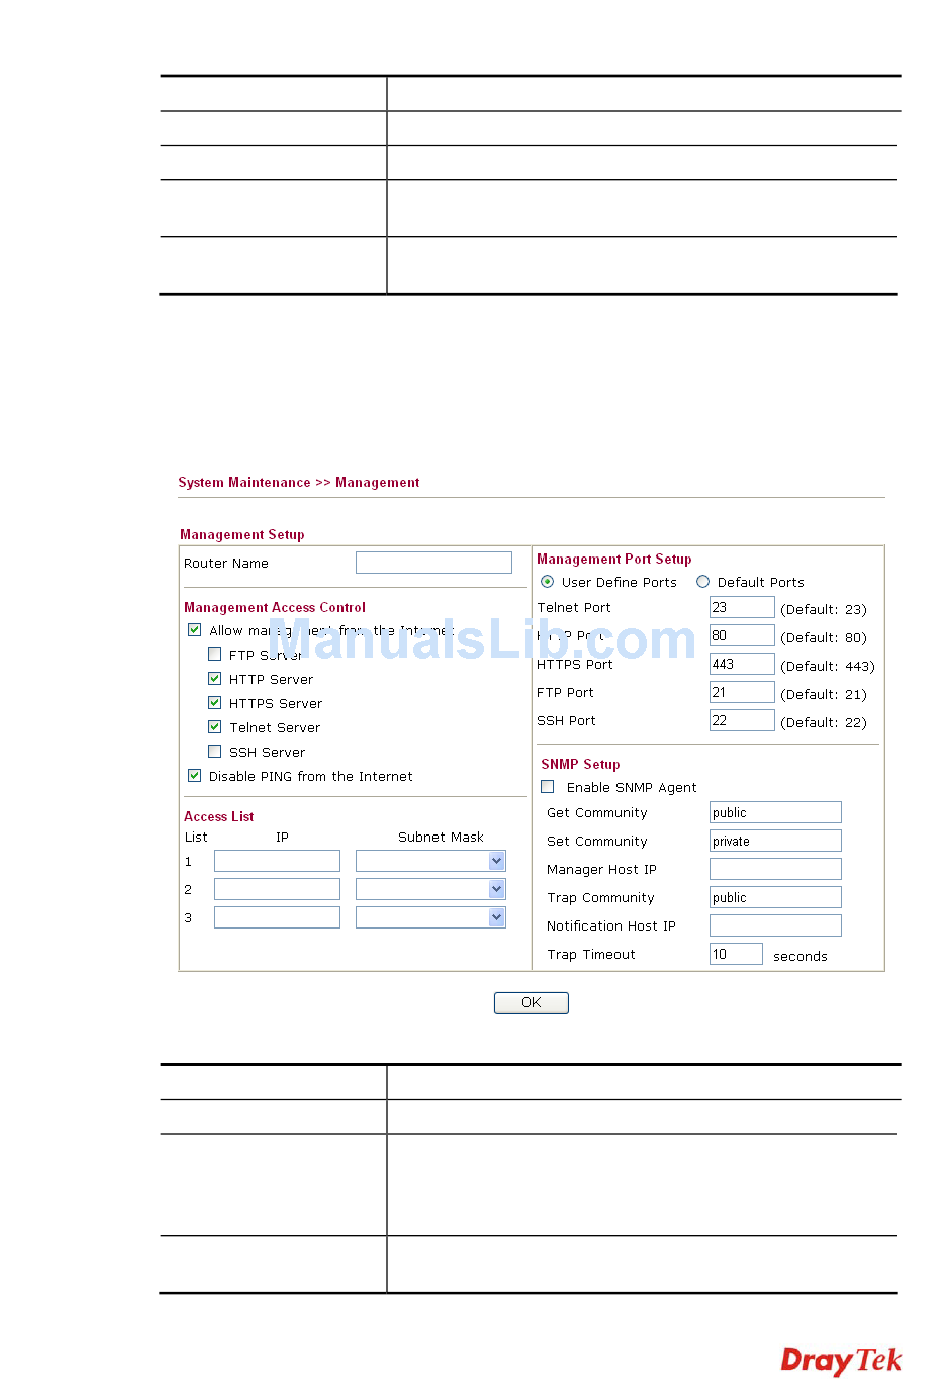Uncheck the HTTP Server checkbox

[x=215, y=678]
